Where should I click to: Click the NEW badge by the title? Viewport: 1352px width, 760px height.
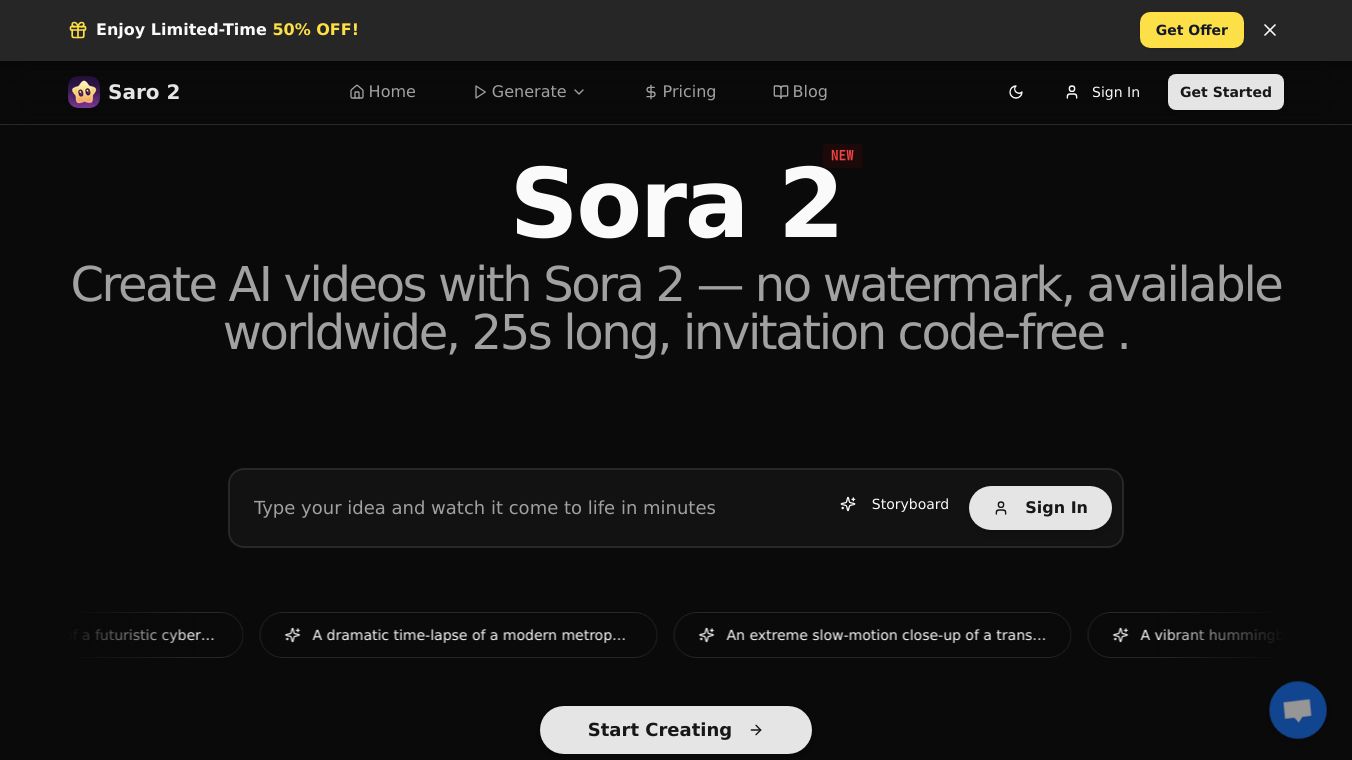pos(842,155)
